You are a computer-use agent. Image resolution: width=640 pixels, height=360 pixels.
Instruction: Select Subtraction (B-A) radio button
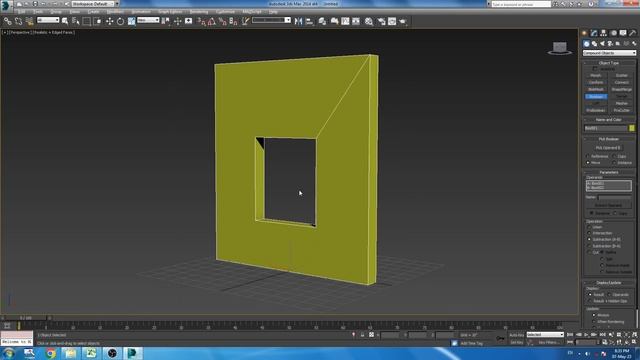[589, 246]
